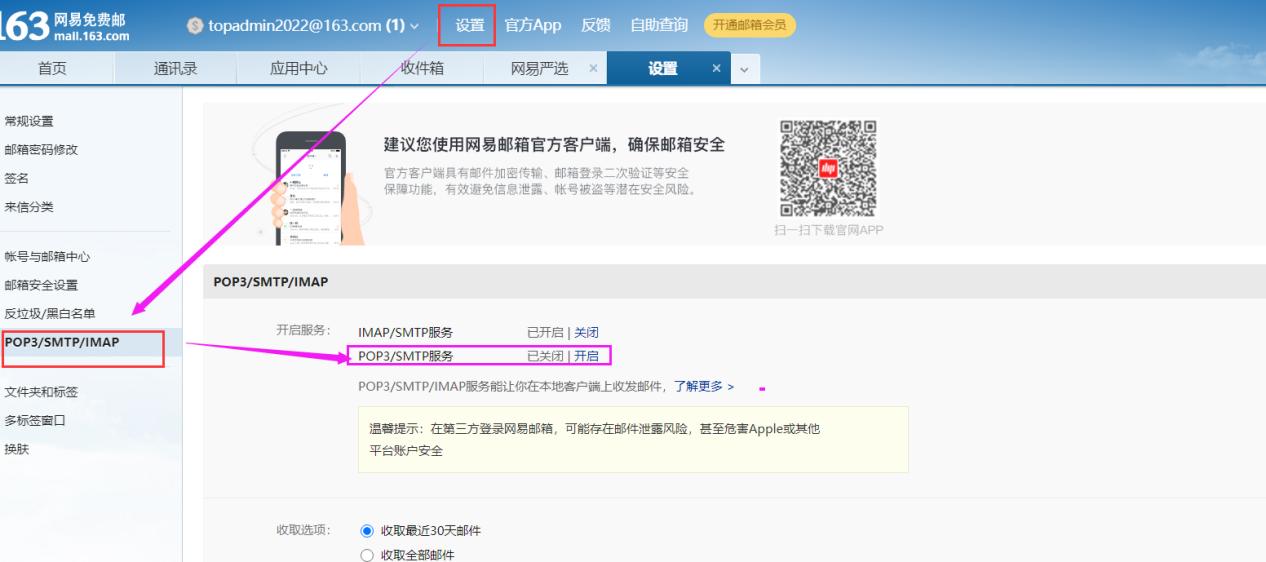
Task: Select 收取最近30天邮件 radio option
Action: 366,530
